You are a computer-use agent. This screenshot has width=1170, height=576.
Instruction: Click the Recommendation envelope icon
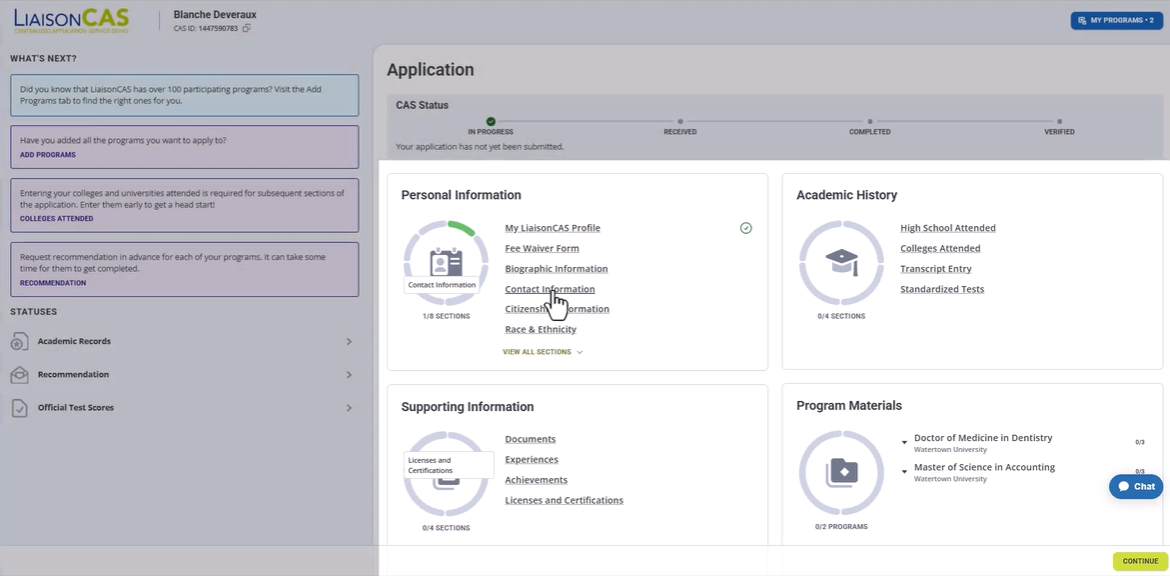tap(19, 375)
